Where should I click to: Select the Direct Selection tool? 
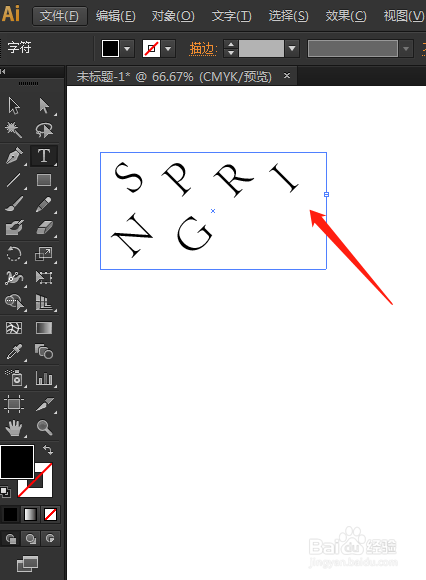[44, 106]
